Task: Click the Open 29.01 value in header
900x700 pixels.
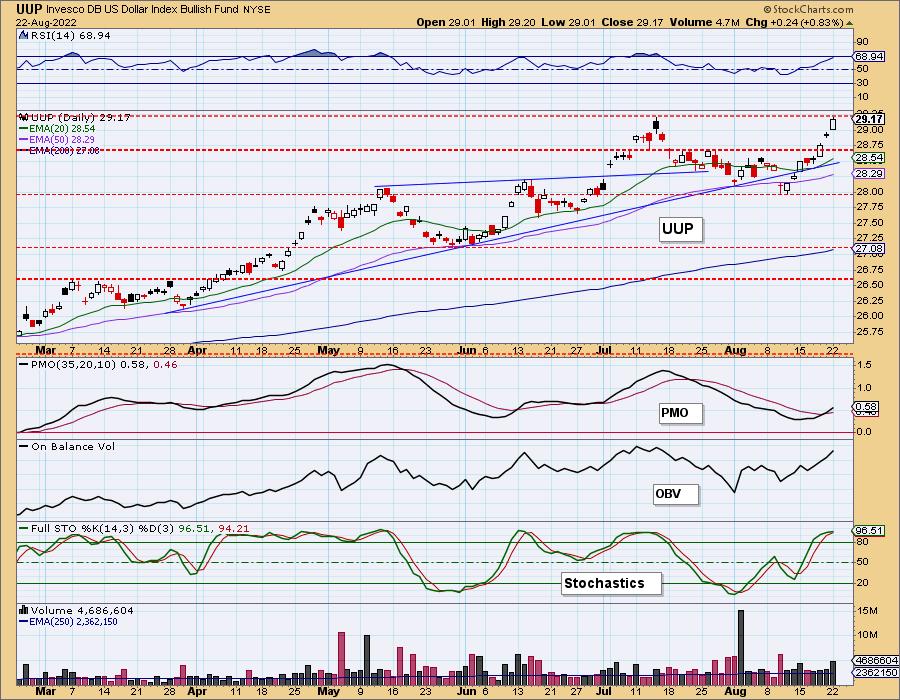Action: [x=447, y=22]
